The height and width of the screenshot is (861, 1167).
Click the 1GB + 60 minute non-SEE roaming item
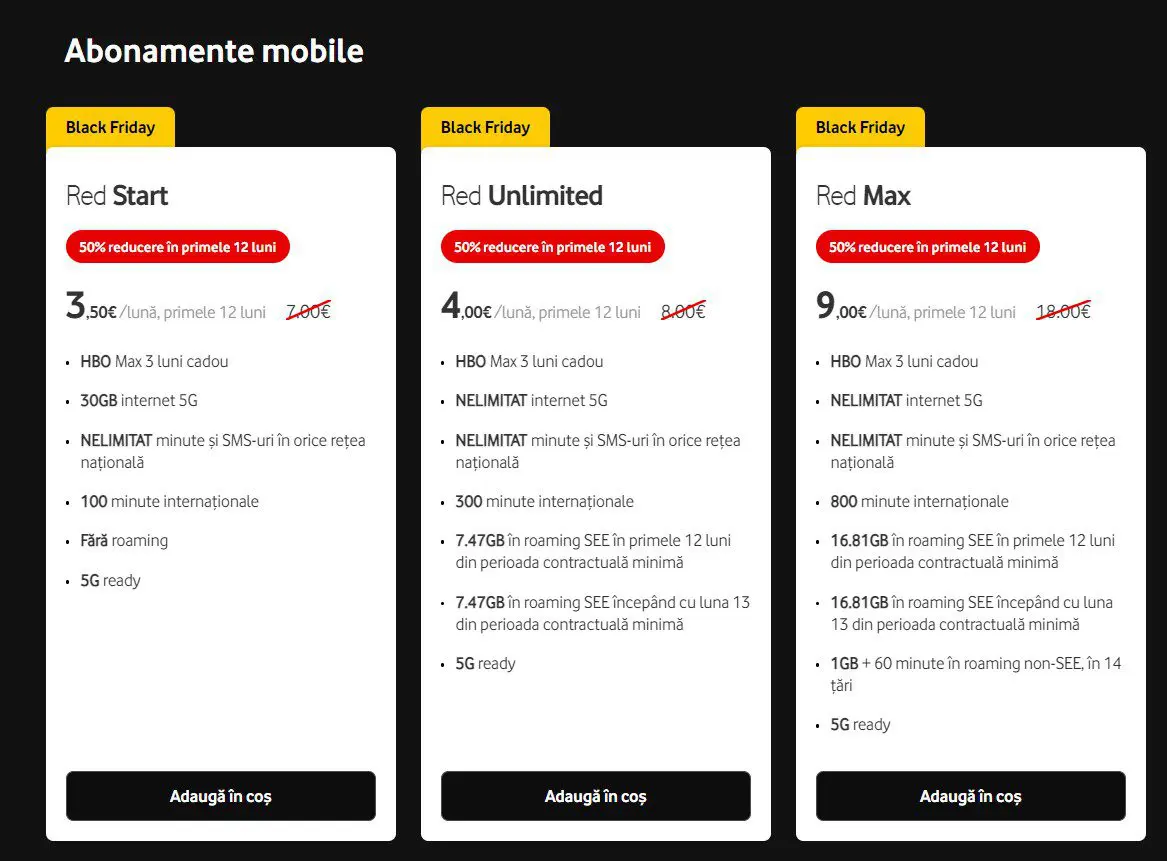(976, 674)
